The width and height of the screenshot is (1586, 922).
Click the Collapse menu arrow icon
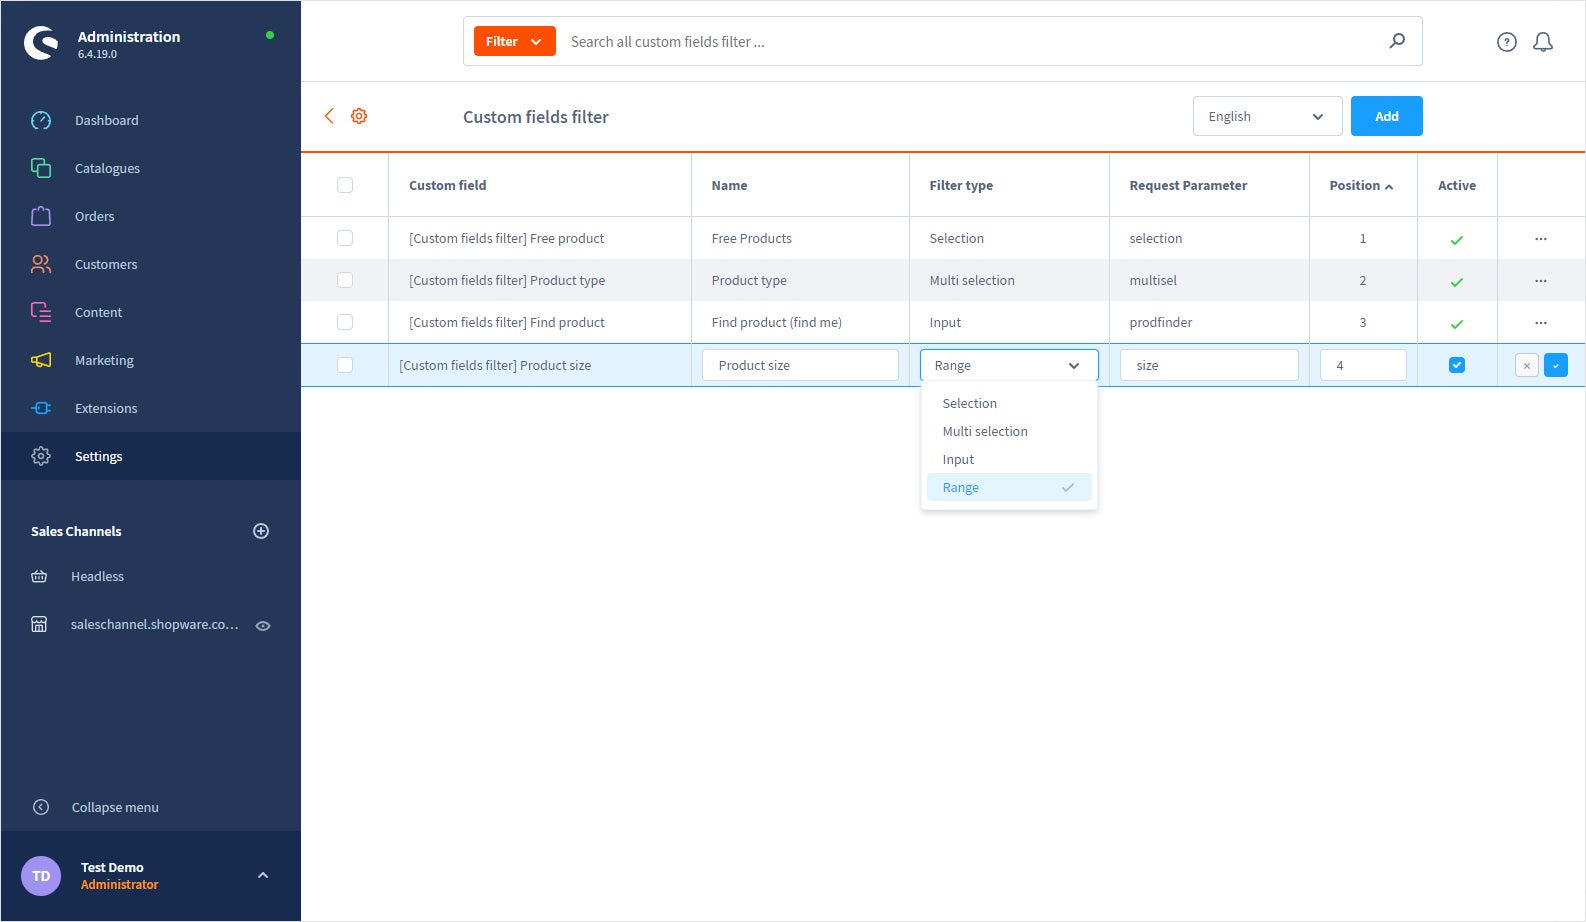tap(41, 807)
